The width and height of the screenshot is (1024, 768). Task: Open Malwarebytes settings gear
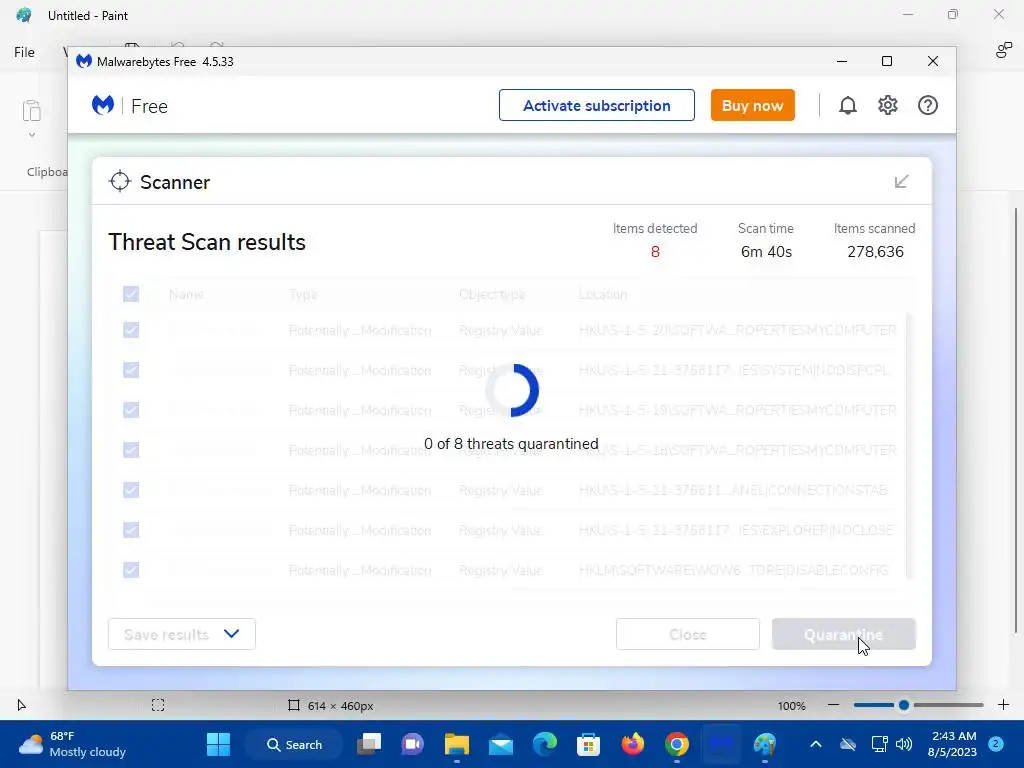[888, 105]
